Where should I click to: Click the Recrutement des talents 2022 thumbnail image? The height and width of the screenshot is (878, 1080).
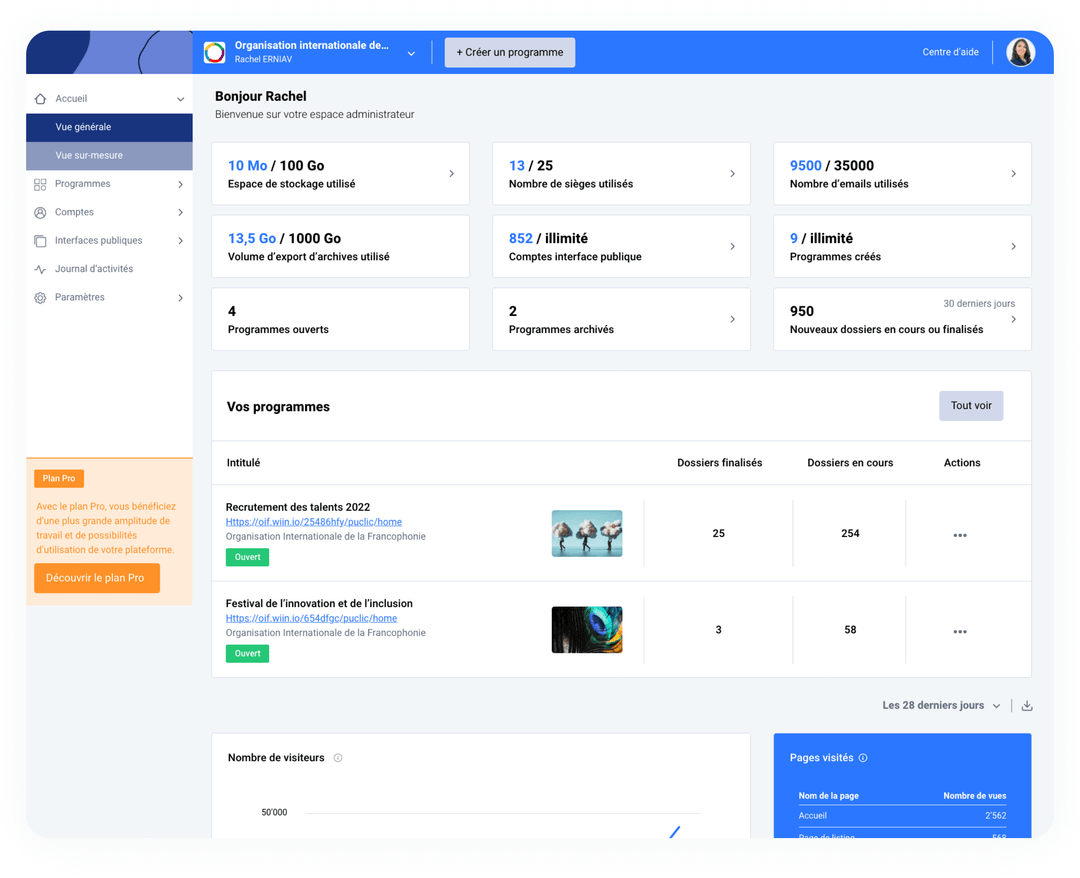click(586, 533)
